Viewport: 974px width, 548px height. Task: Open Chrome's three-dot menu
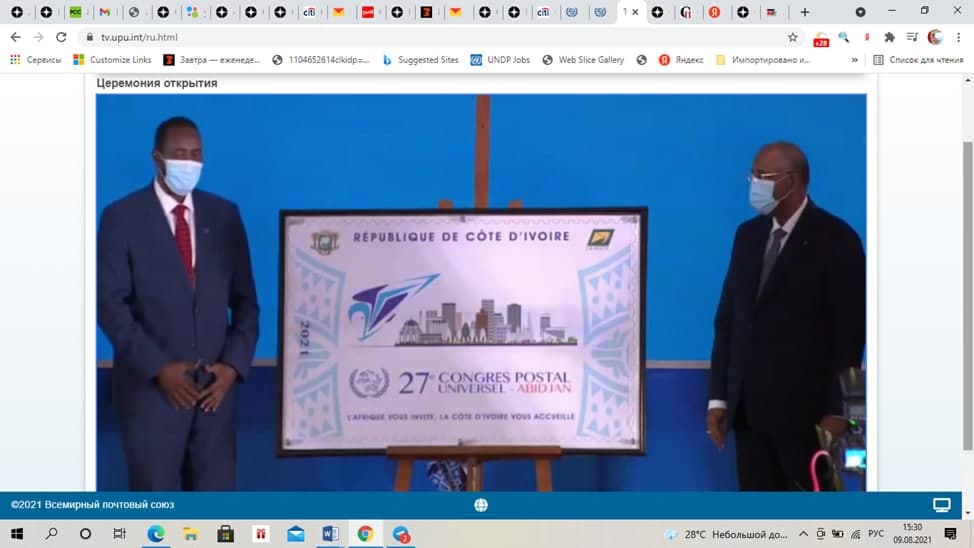pos(958,37)
